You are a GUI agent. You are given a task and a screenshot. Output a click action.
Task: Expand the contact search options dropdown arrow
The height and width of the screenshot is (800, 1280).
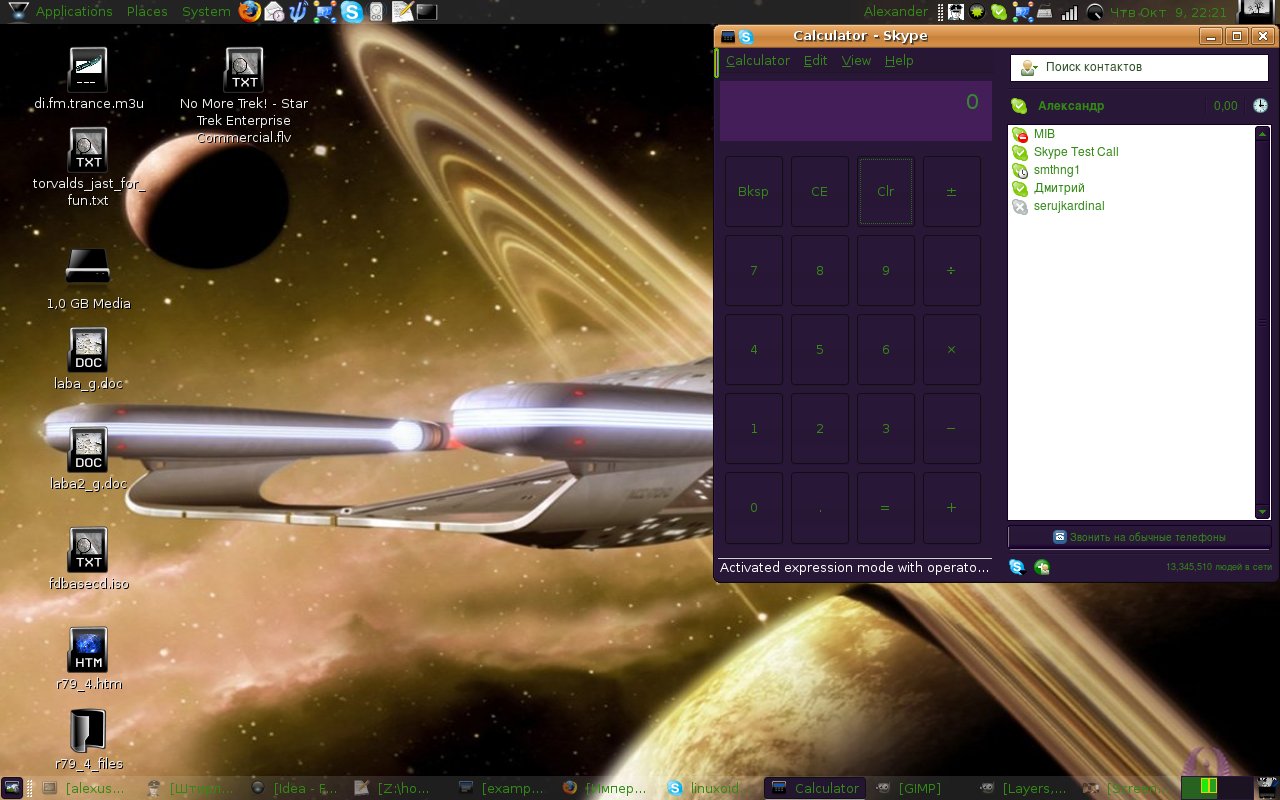1034,68
